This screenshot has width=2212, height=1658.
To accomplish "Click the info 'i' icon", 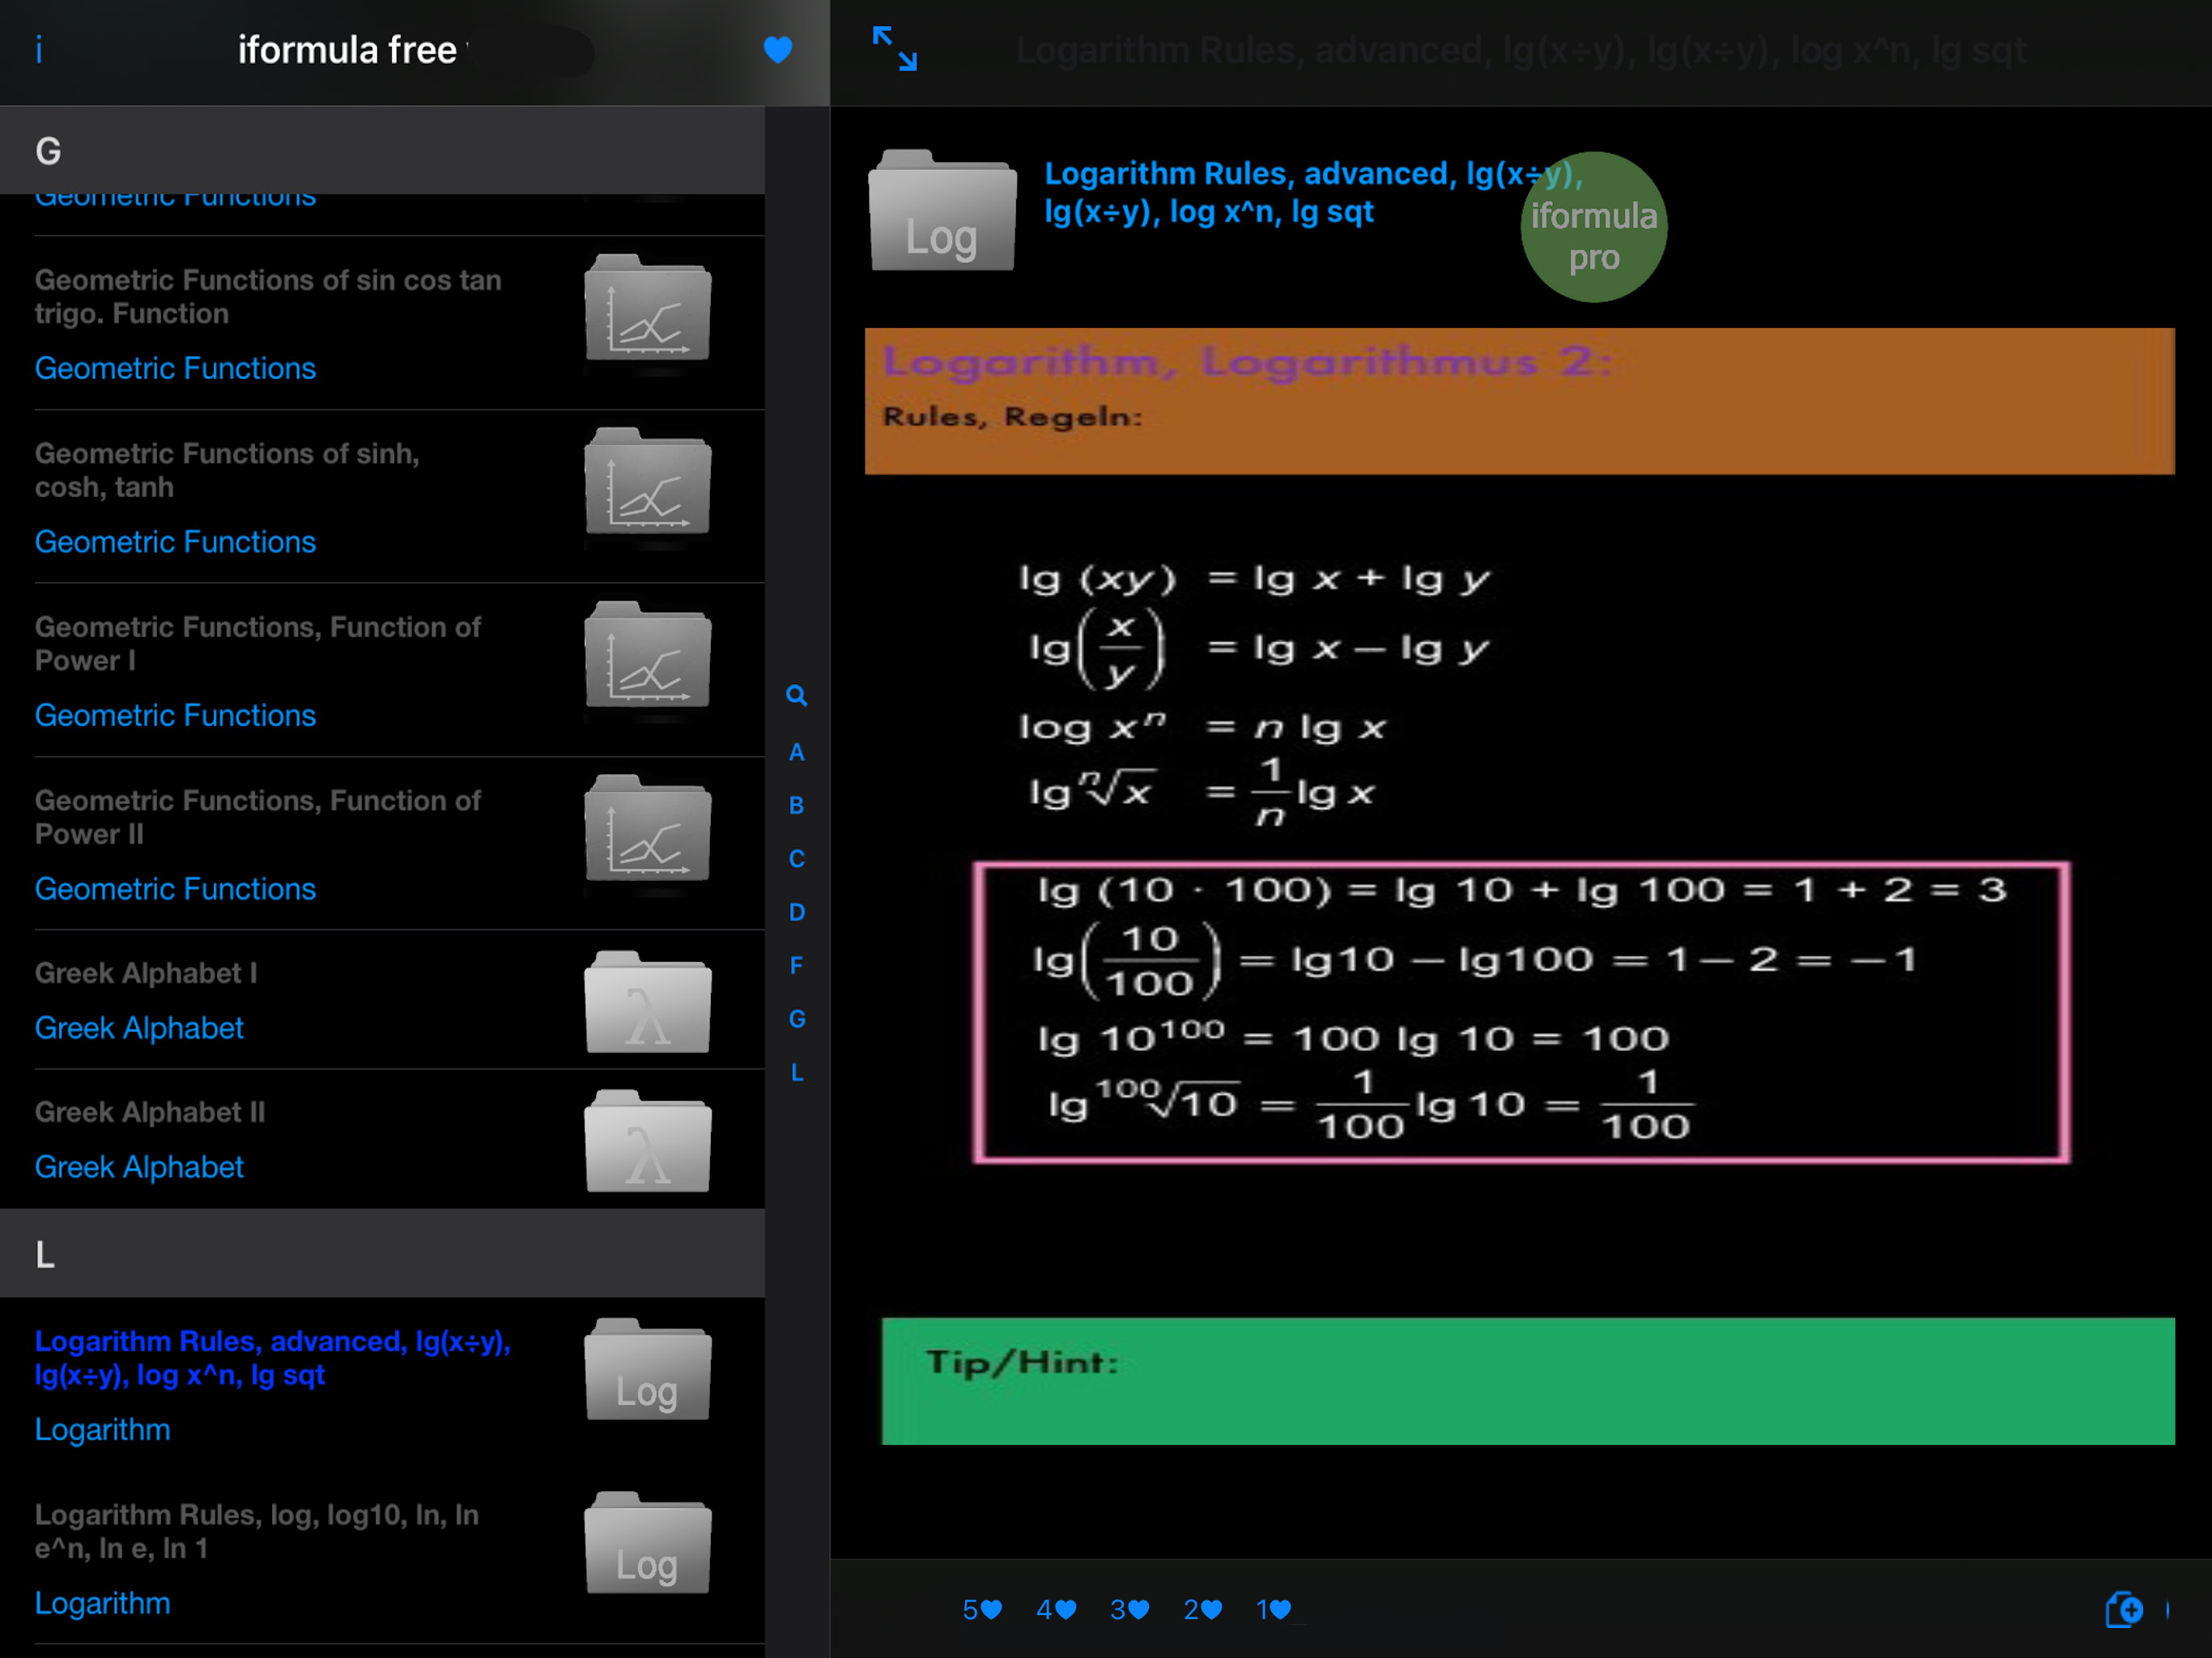I will coord(39,50).
